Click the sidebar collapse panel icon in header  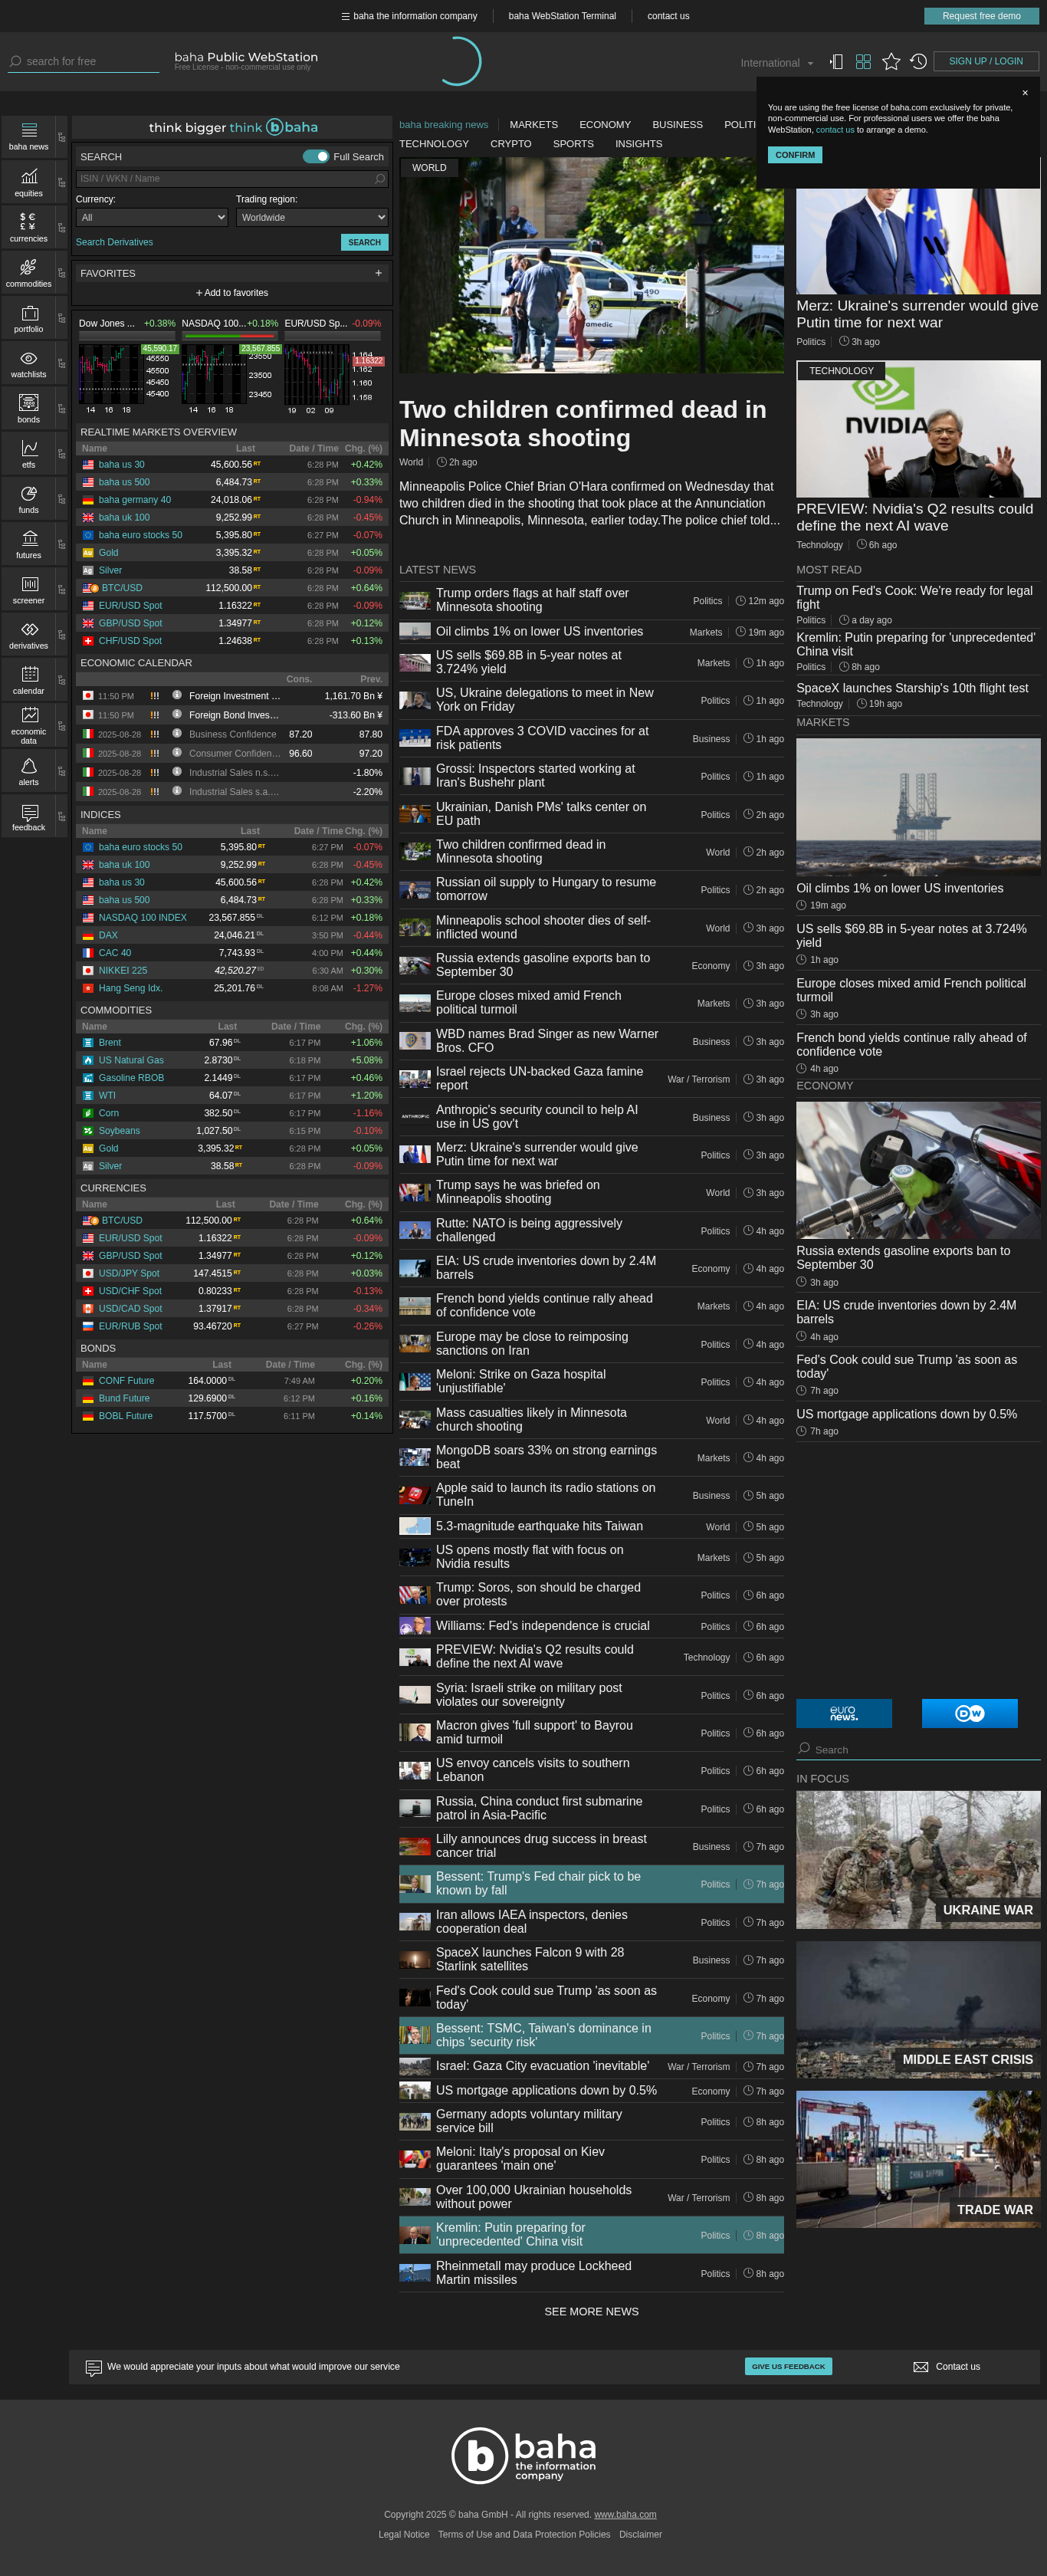[837, 62]
